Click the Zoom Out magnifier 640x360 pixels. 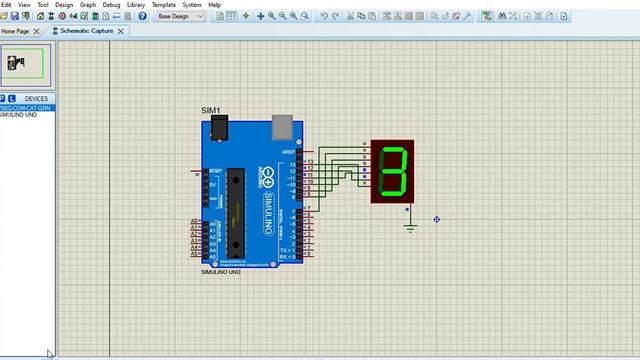pos(282,16)
